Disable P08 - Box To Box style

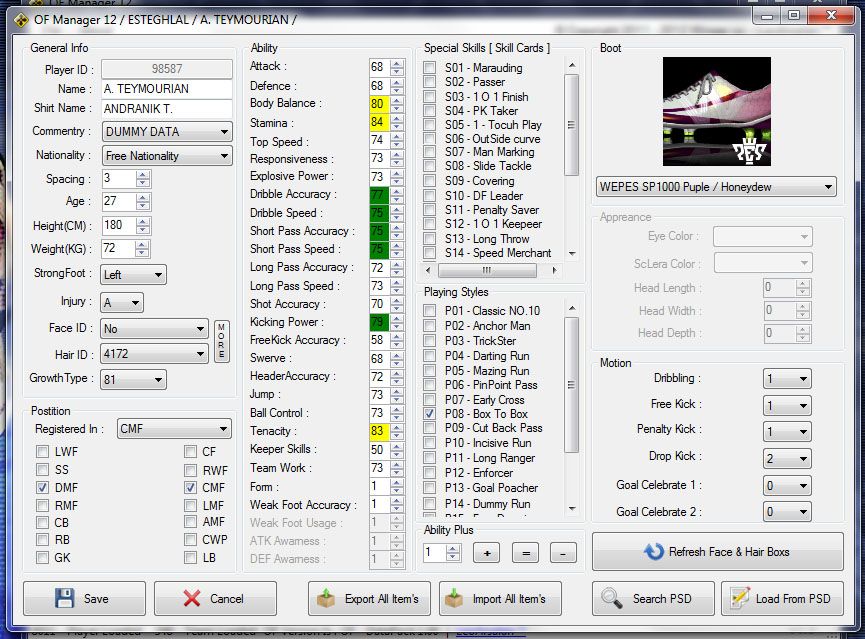(429, 413)
